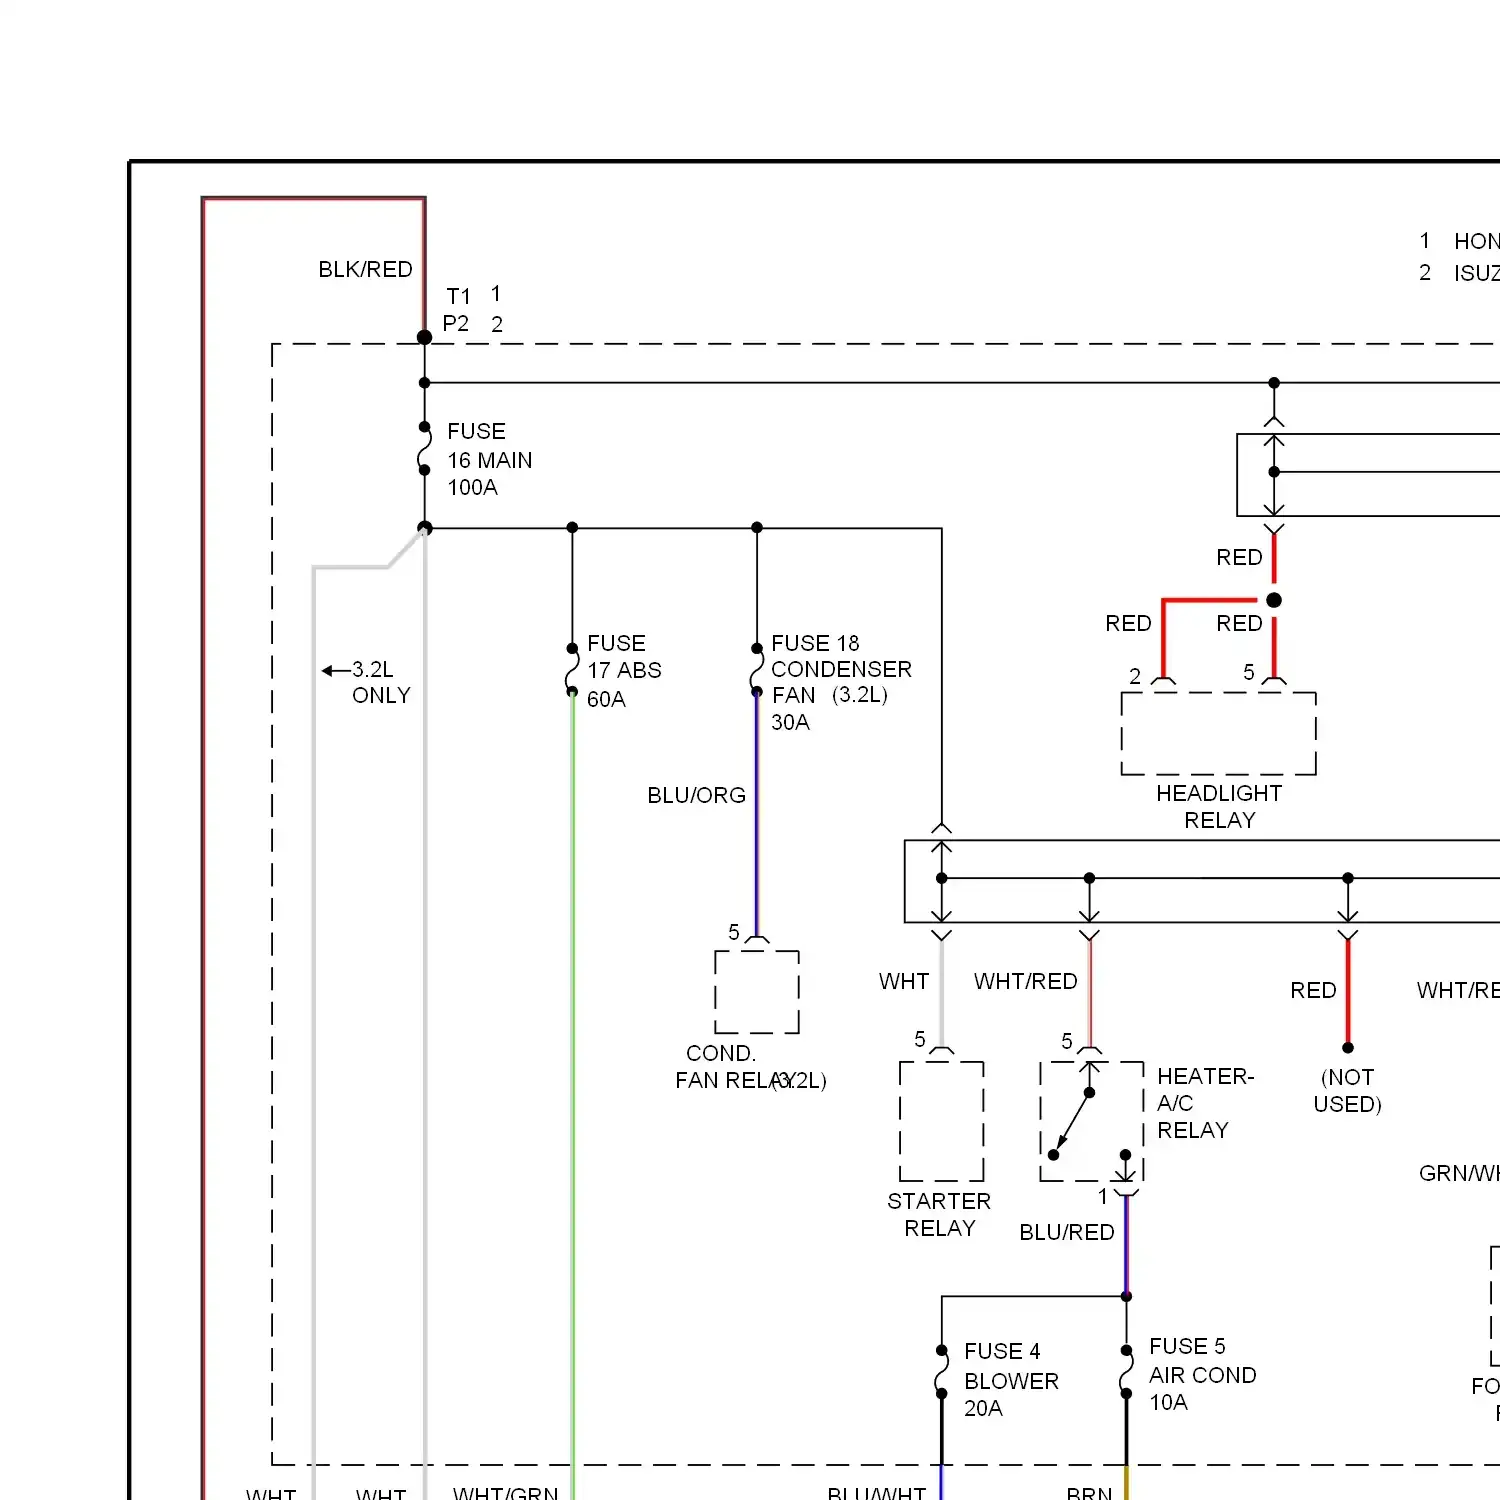Select the HEADLIGHT RELAY label

[1219, 806]
